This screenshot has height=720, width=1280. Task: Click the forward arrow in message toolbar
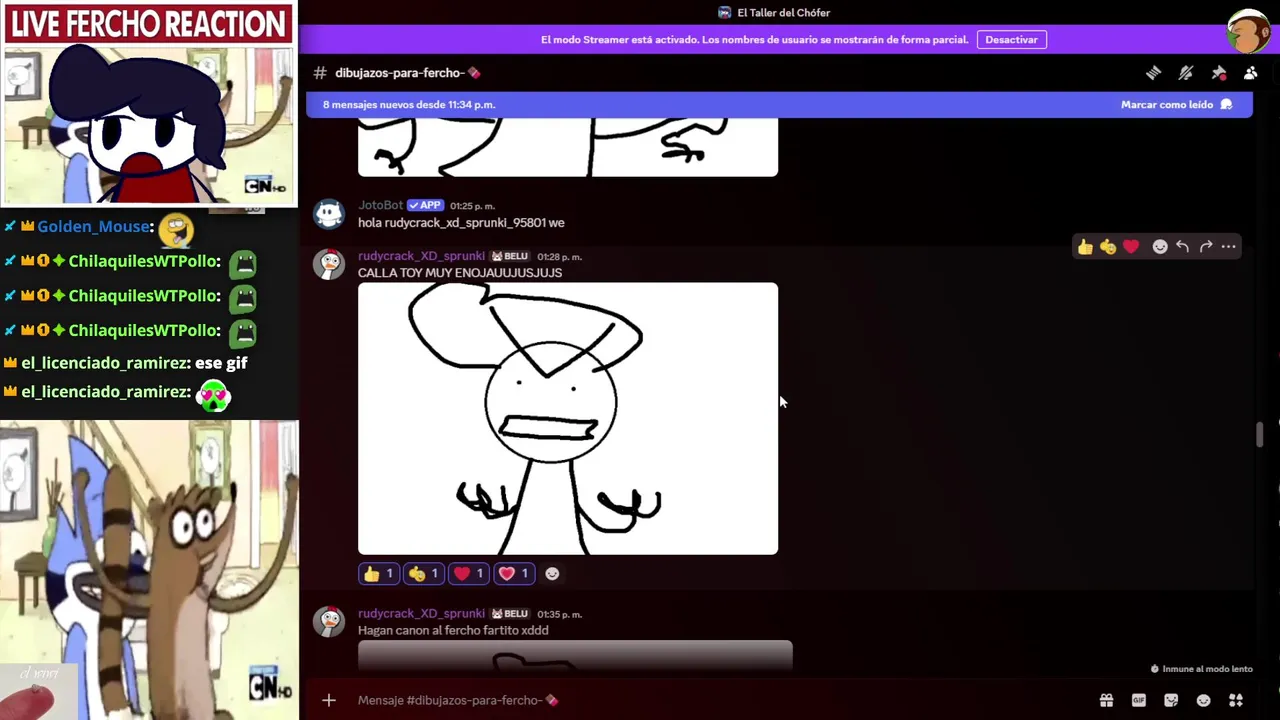(1206, 247)
